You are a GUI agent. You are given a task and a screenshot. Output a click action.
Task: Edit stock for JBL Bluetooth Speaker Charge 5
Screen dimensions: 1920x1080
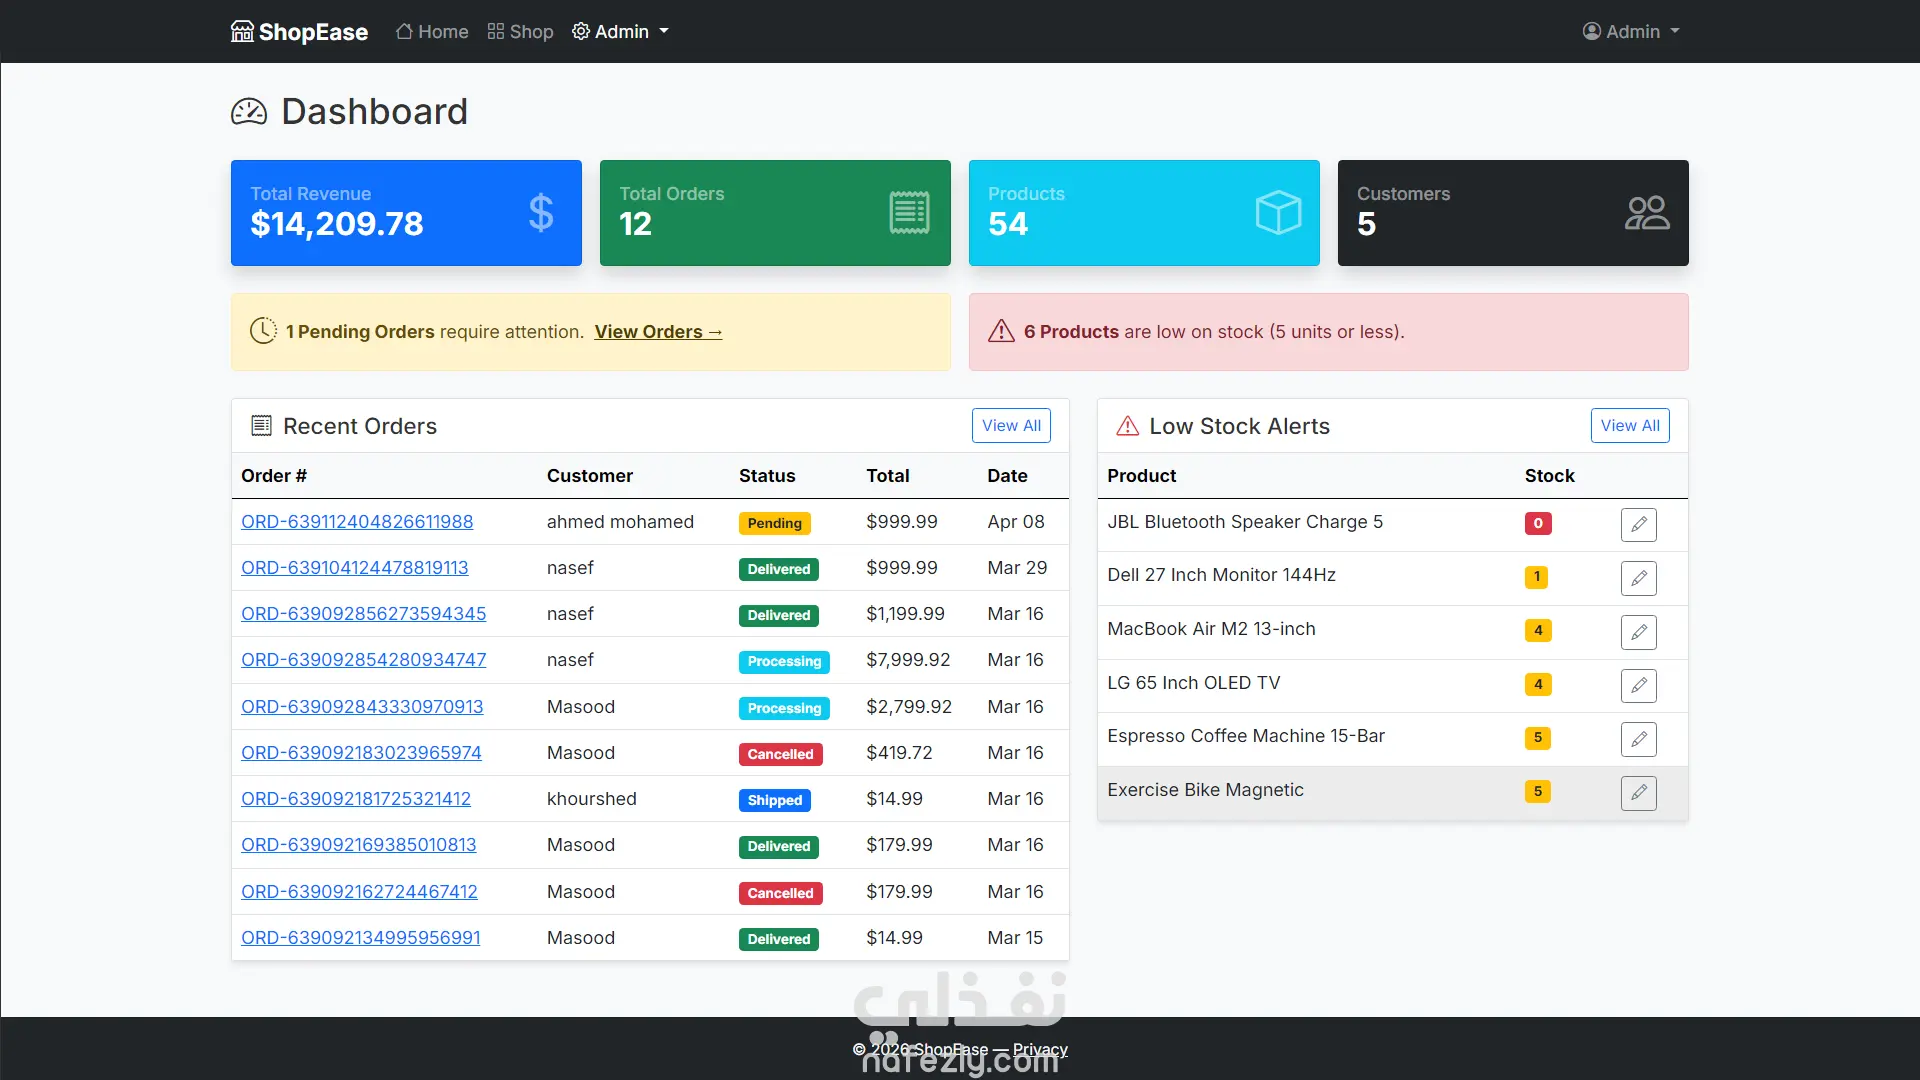coord(1638,524)
